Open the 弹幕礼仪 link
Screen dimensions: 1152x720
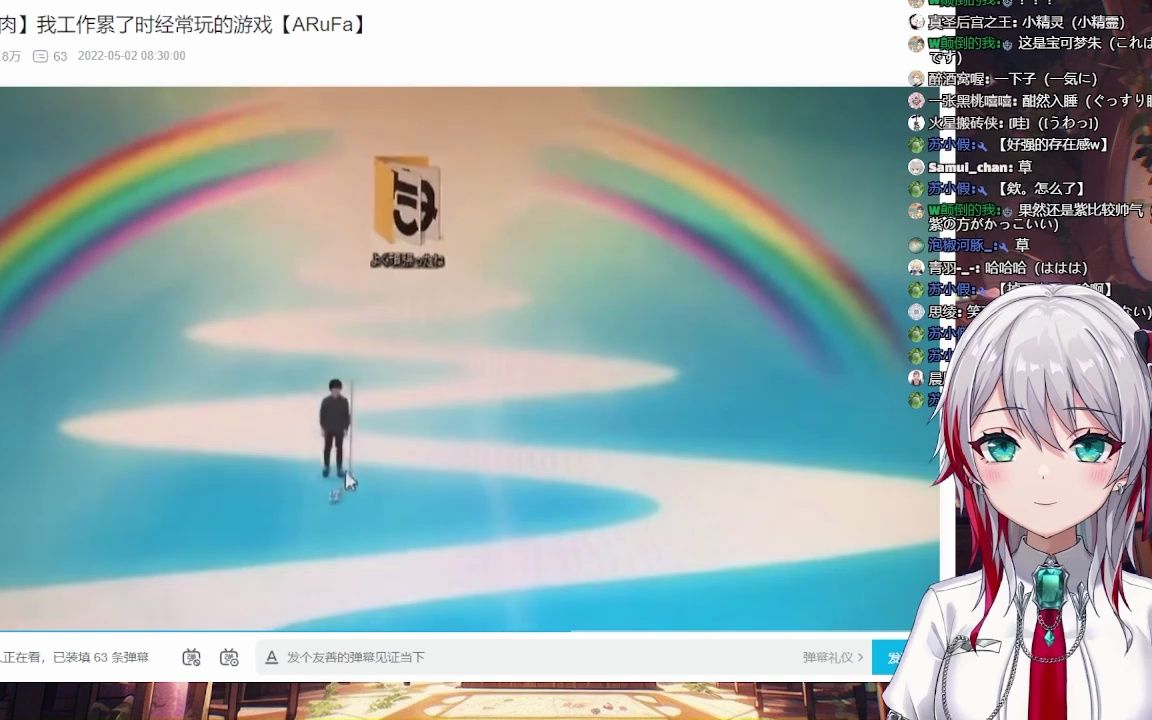tap(827, 658)
